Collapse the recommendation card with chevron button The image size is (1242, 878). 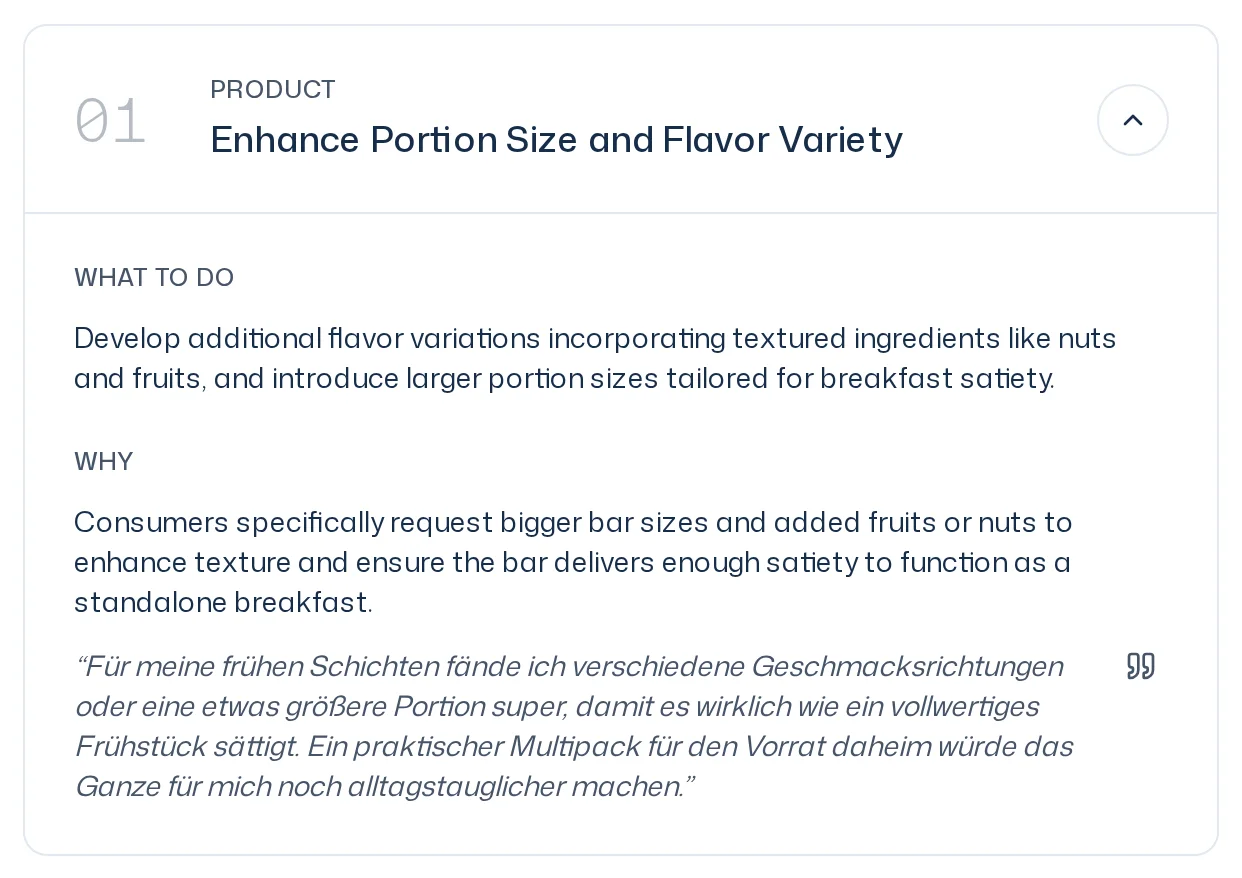click(x=1132, y=120)
